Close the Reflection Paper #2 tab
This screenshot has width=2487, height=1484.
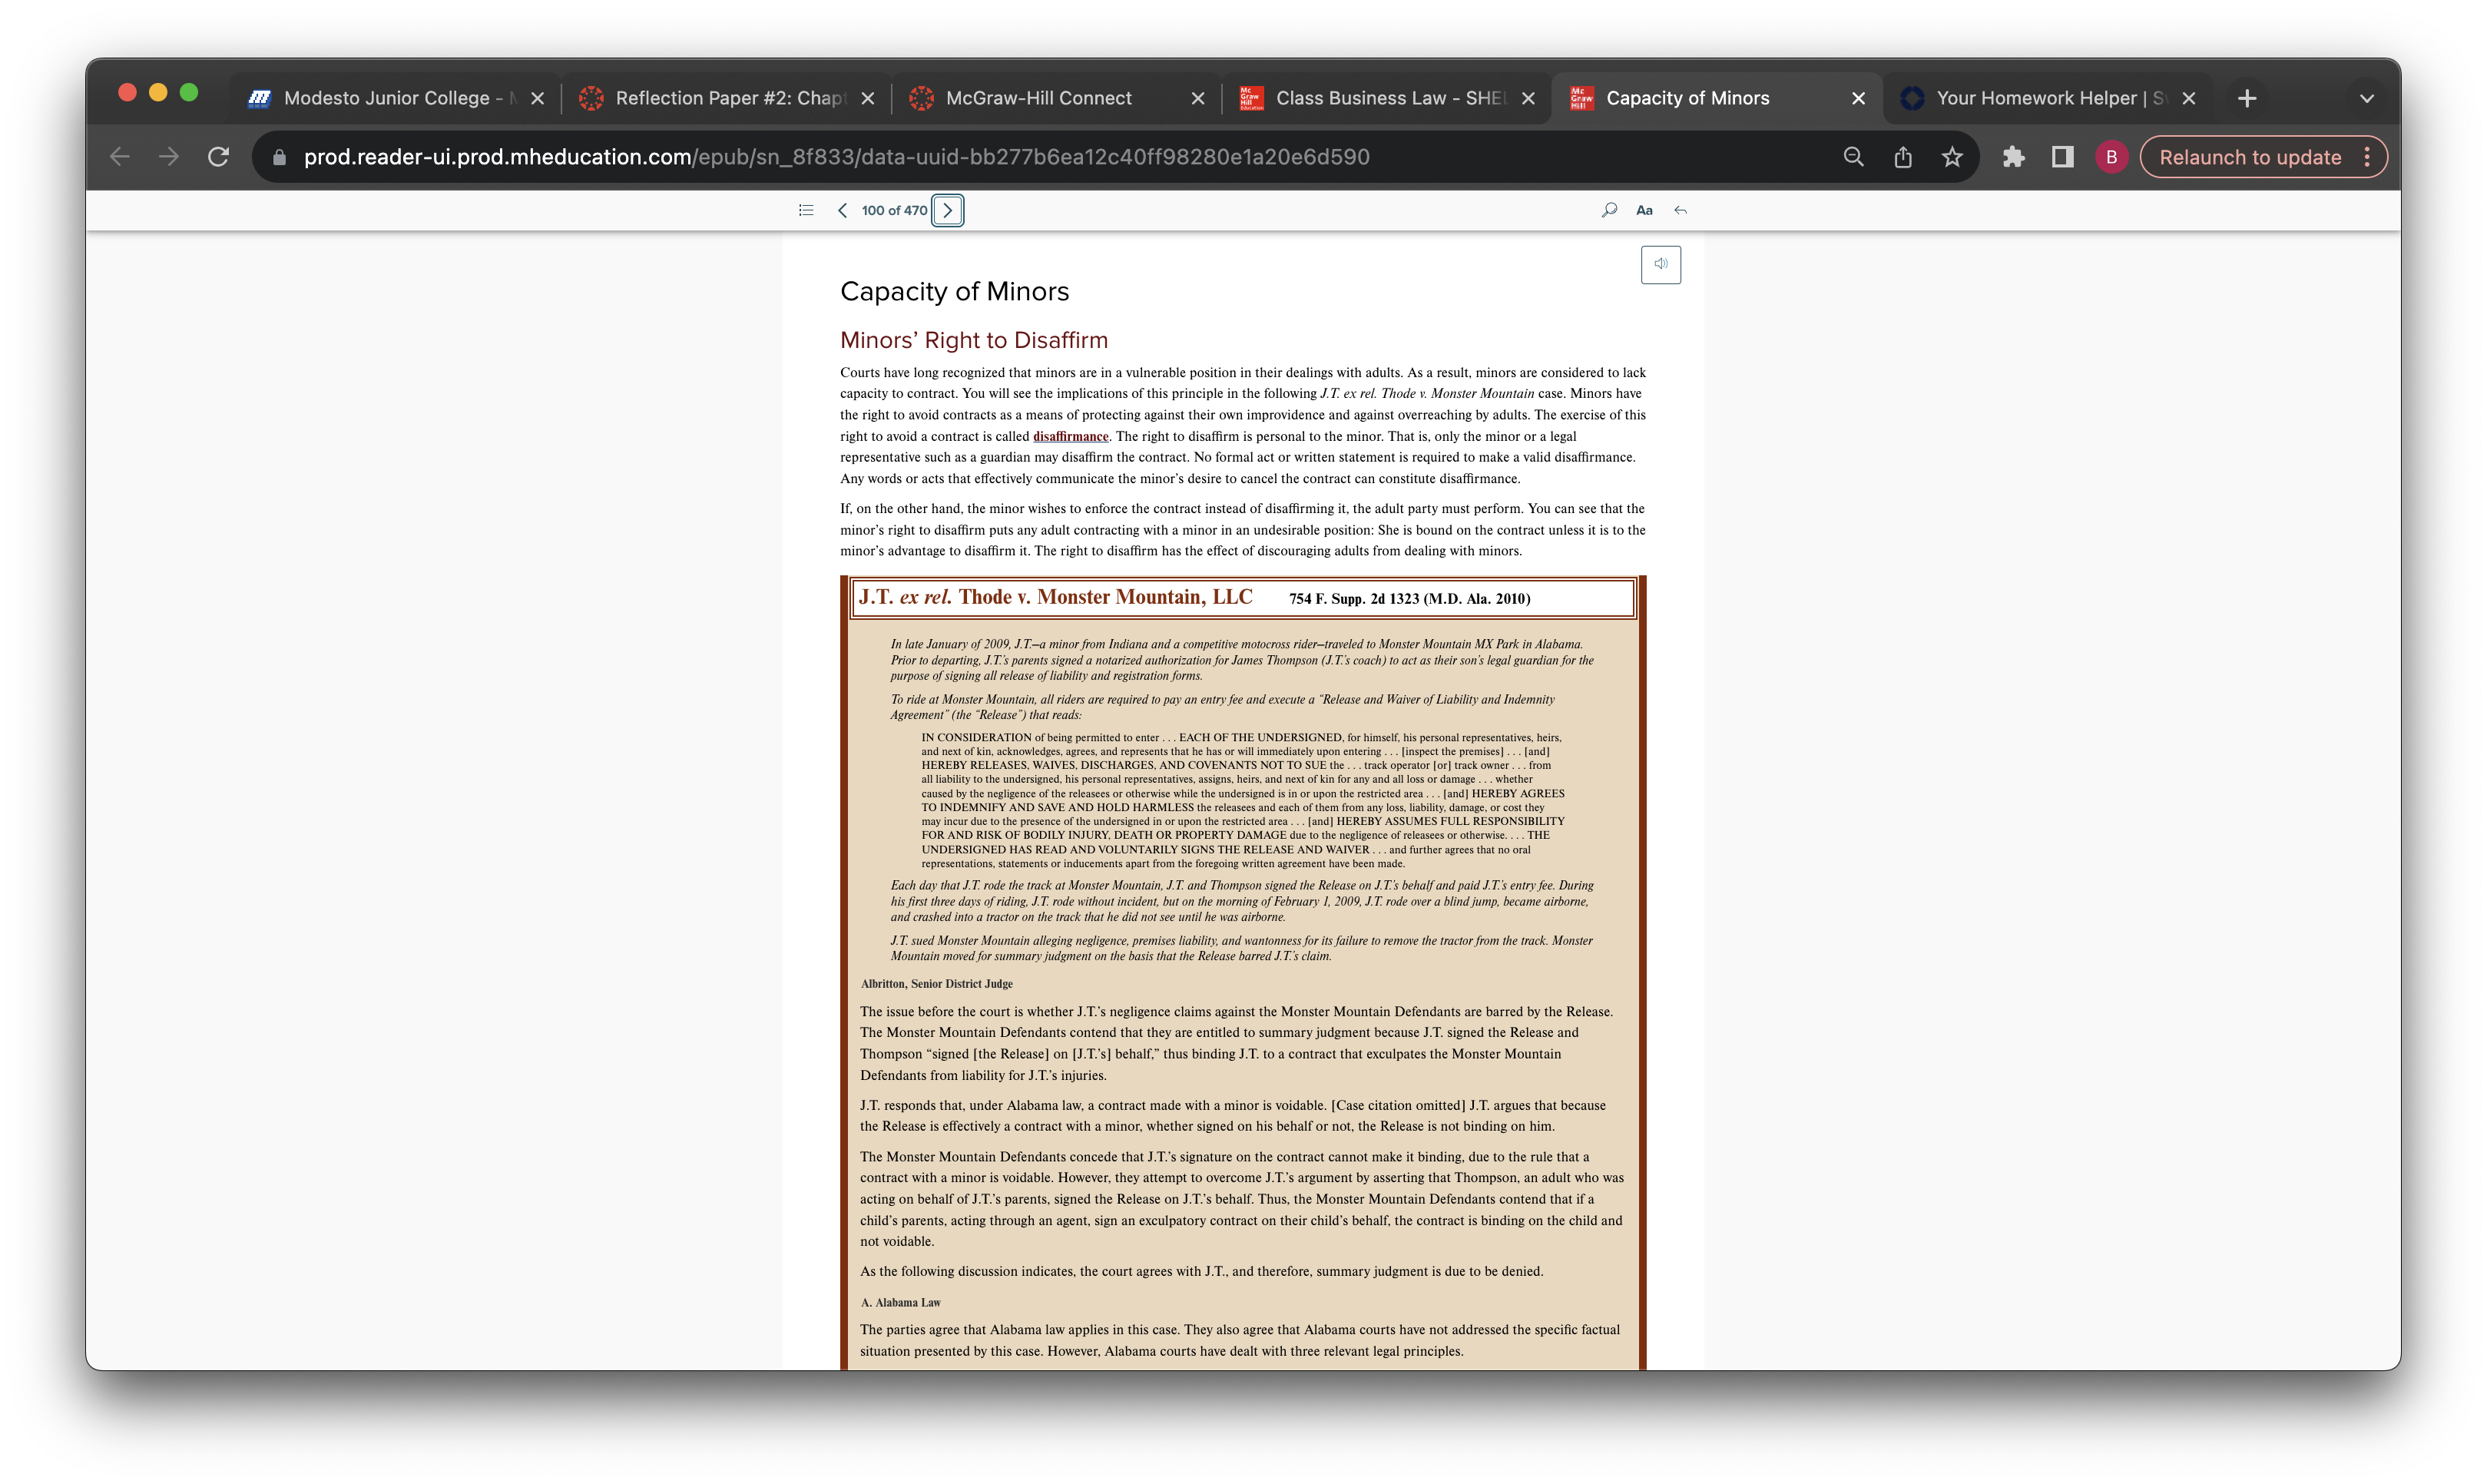tap(867, 98)
